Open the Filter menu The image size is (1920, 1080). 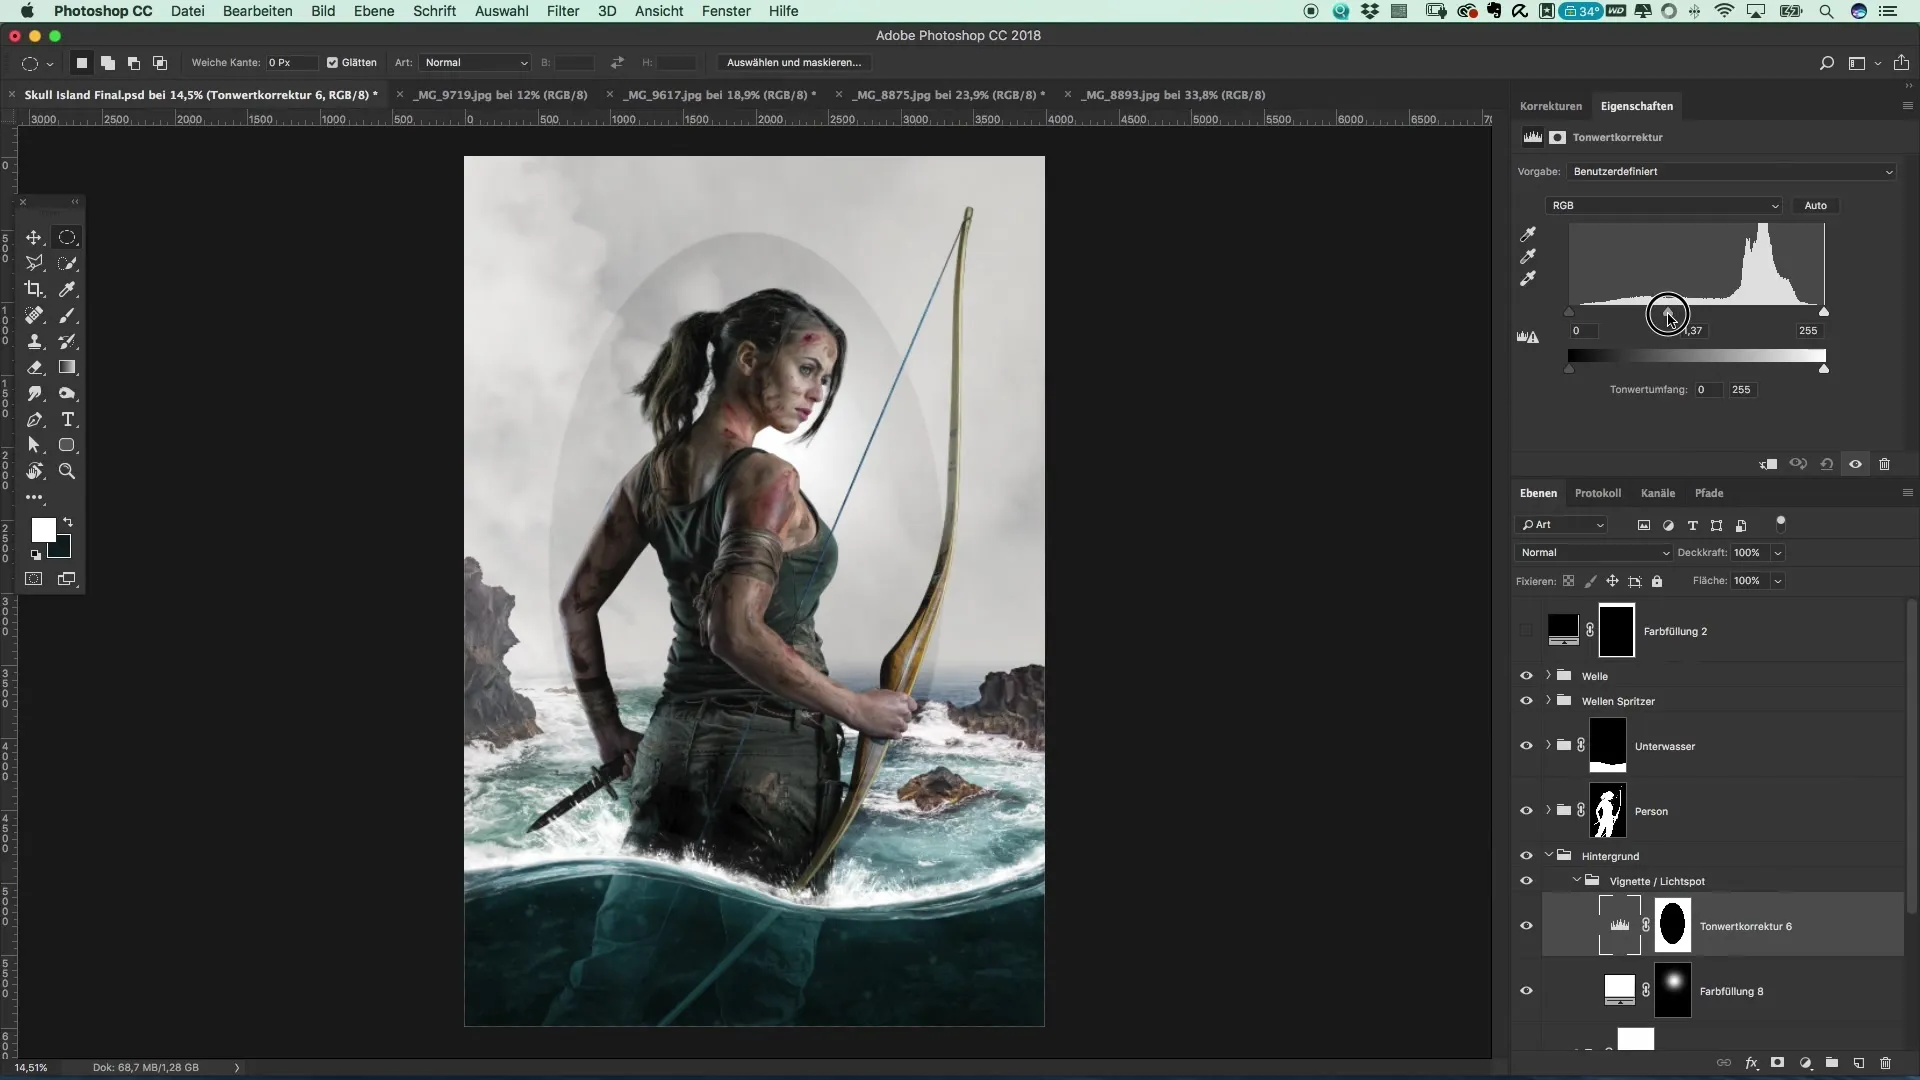click(x=563, y=11)
